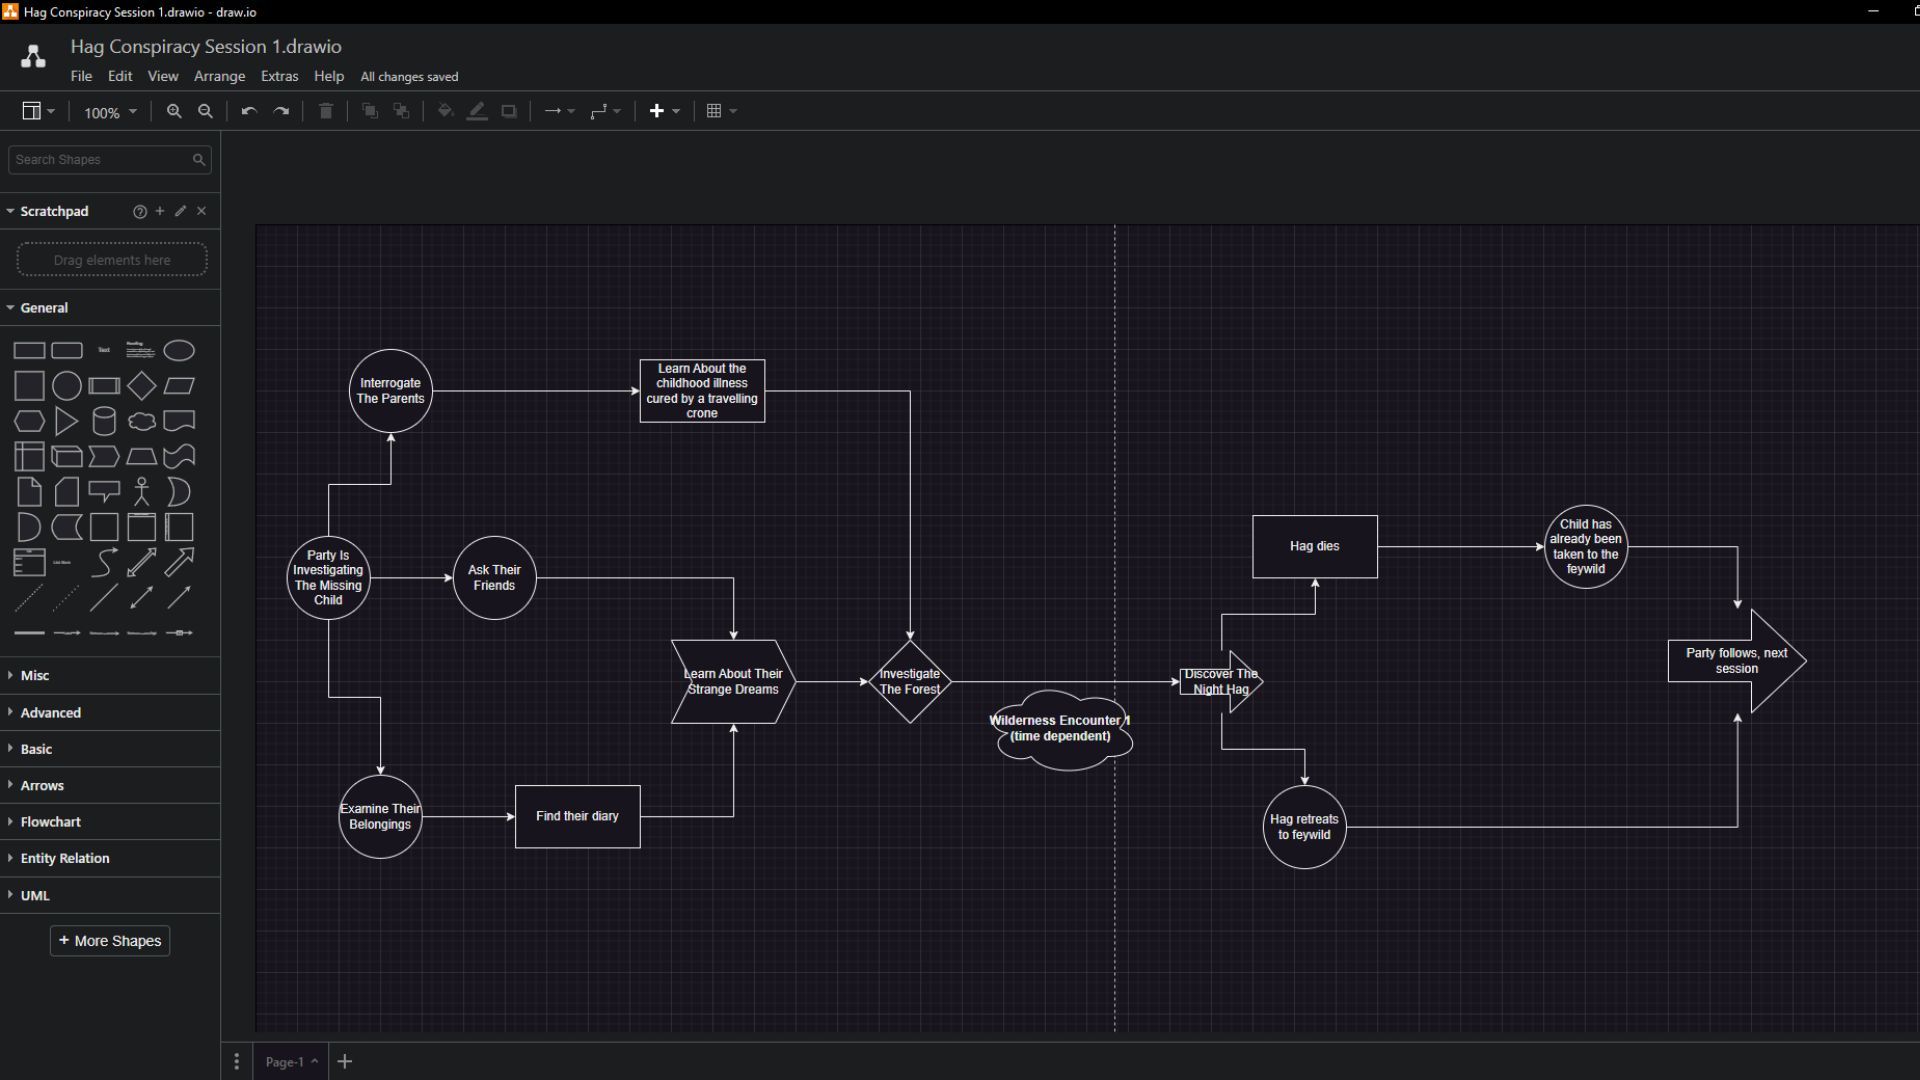
Task: Open the view panels layout dropdown
Action: coord(38,111)
